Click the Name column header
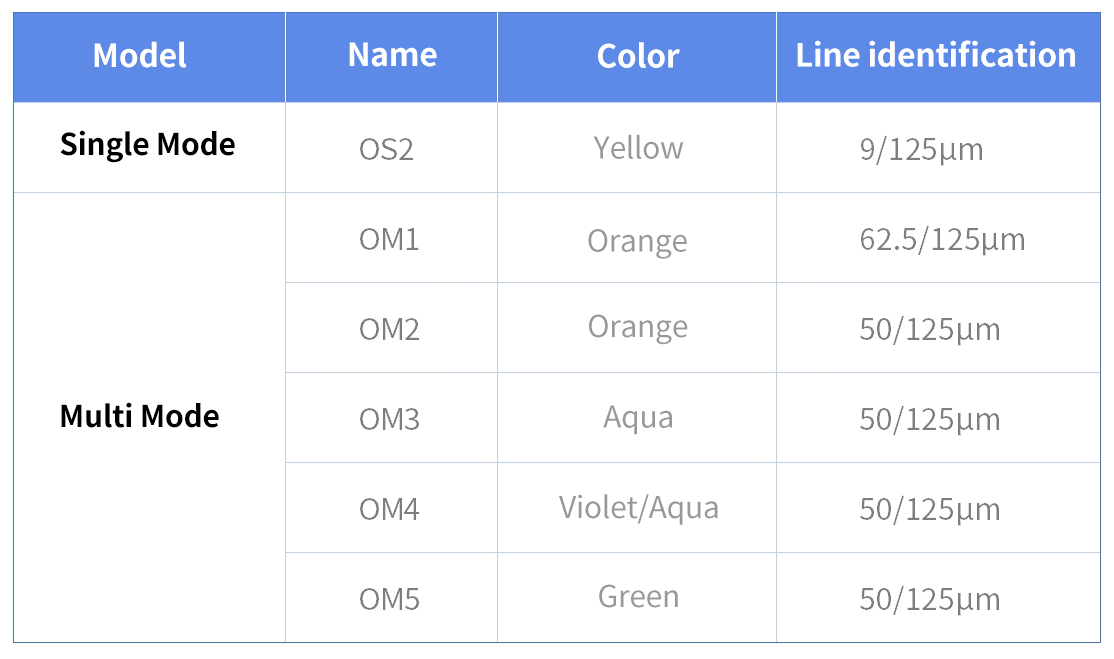The width and height of the screenshot is (1114, 659). pyautogui.click(x=391, y=58)
